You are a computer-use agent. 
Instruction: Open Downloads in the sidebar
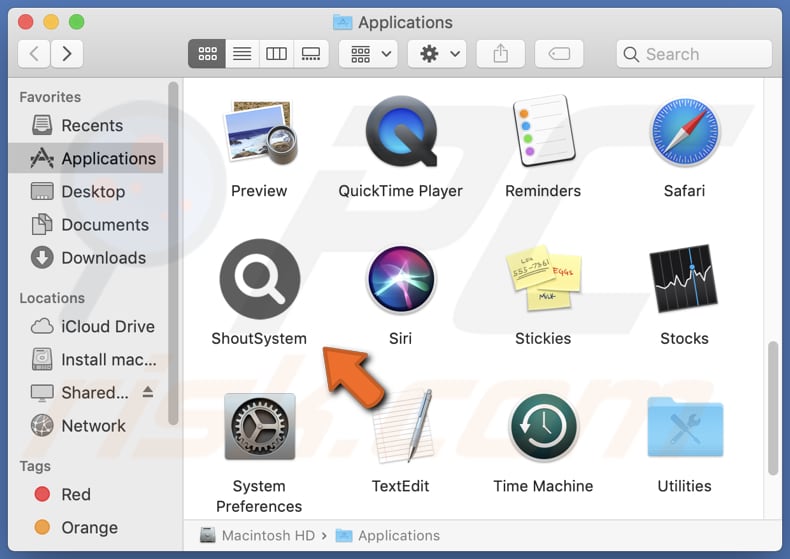click(86, 258)
